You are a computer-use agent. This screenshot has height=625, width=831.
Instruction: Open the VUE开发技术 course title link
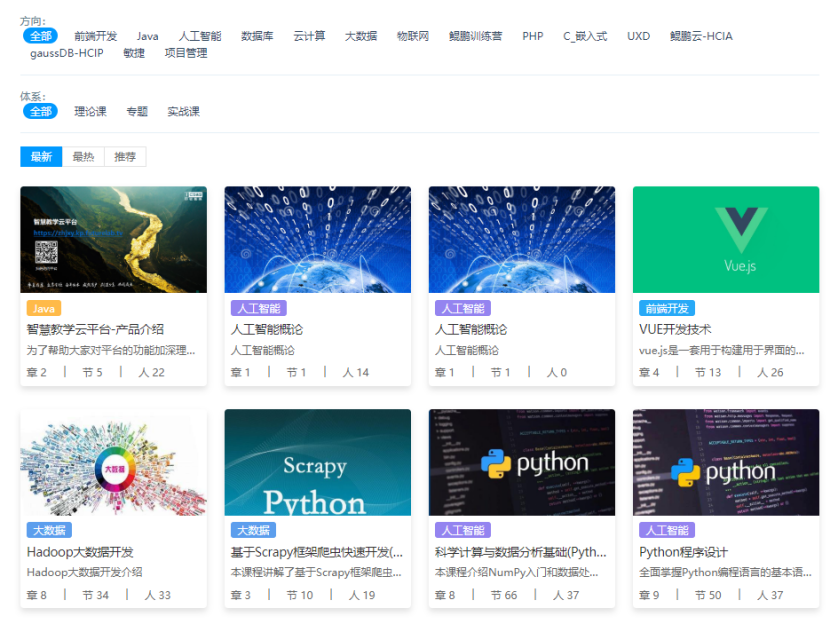coord(675,329)
